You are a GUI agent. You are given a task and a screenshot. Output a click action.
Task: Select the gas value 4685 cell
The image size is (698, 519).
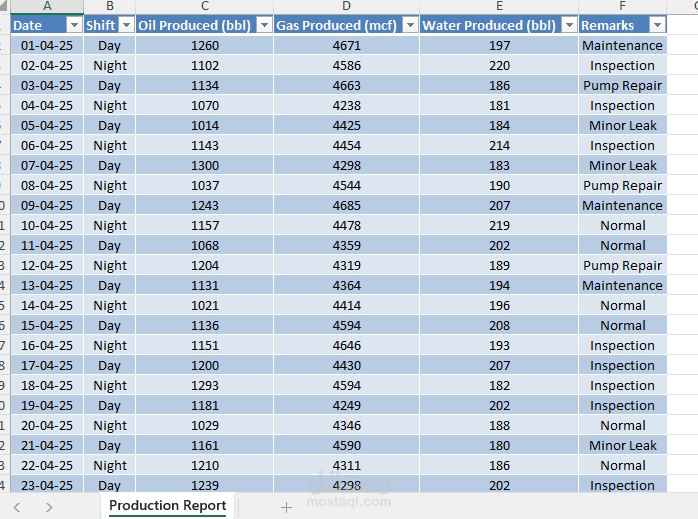coord(346,206)
